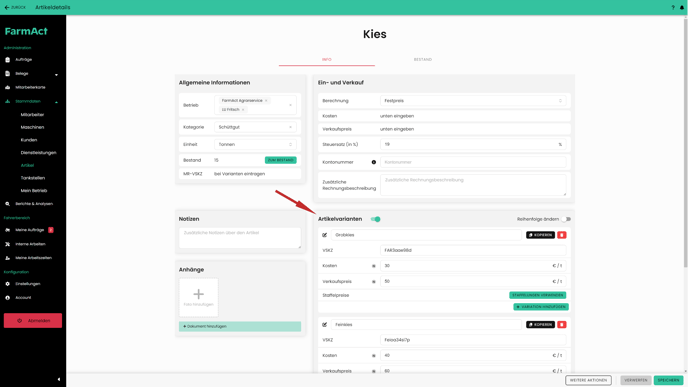
Task: Open Mein Betrieb under Stammdaten
Action: (x=34, y=191)
